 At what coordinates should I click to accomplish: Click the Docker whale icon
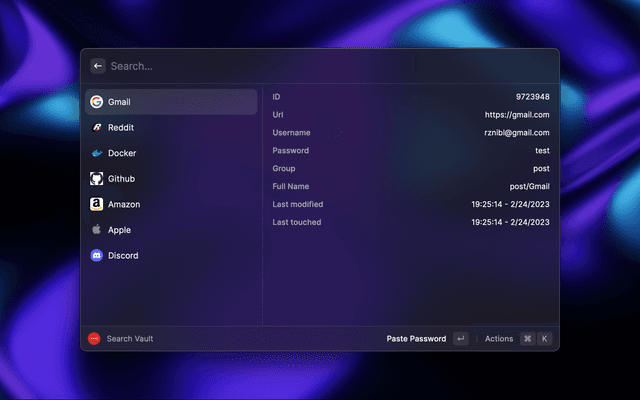coord(97,154)
